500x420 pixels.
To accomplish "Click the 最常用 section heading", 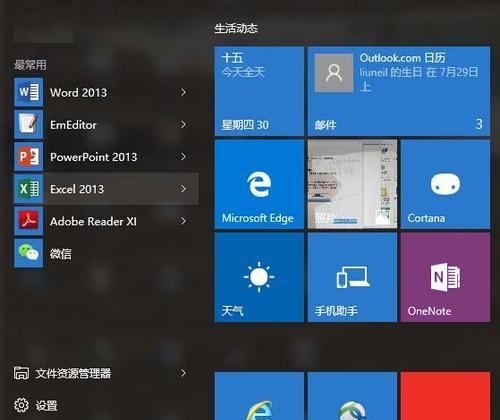I will (30, 65).
